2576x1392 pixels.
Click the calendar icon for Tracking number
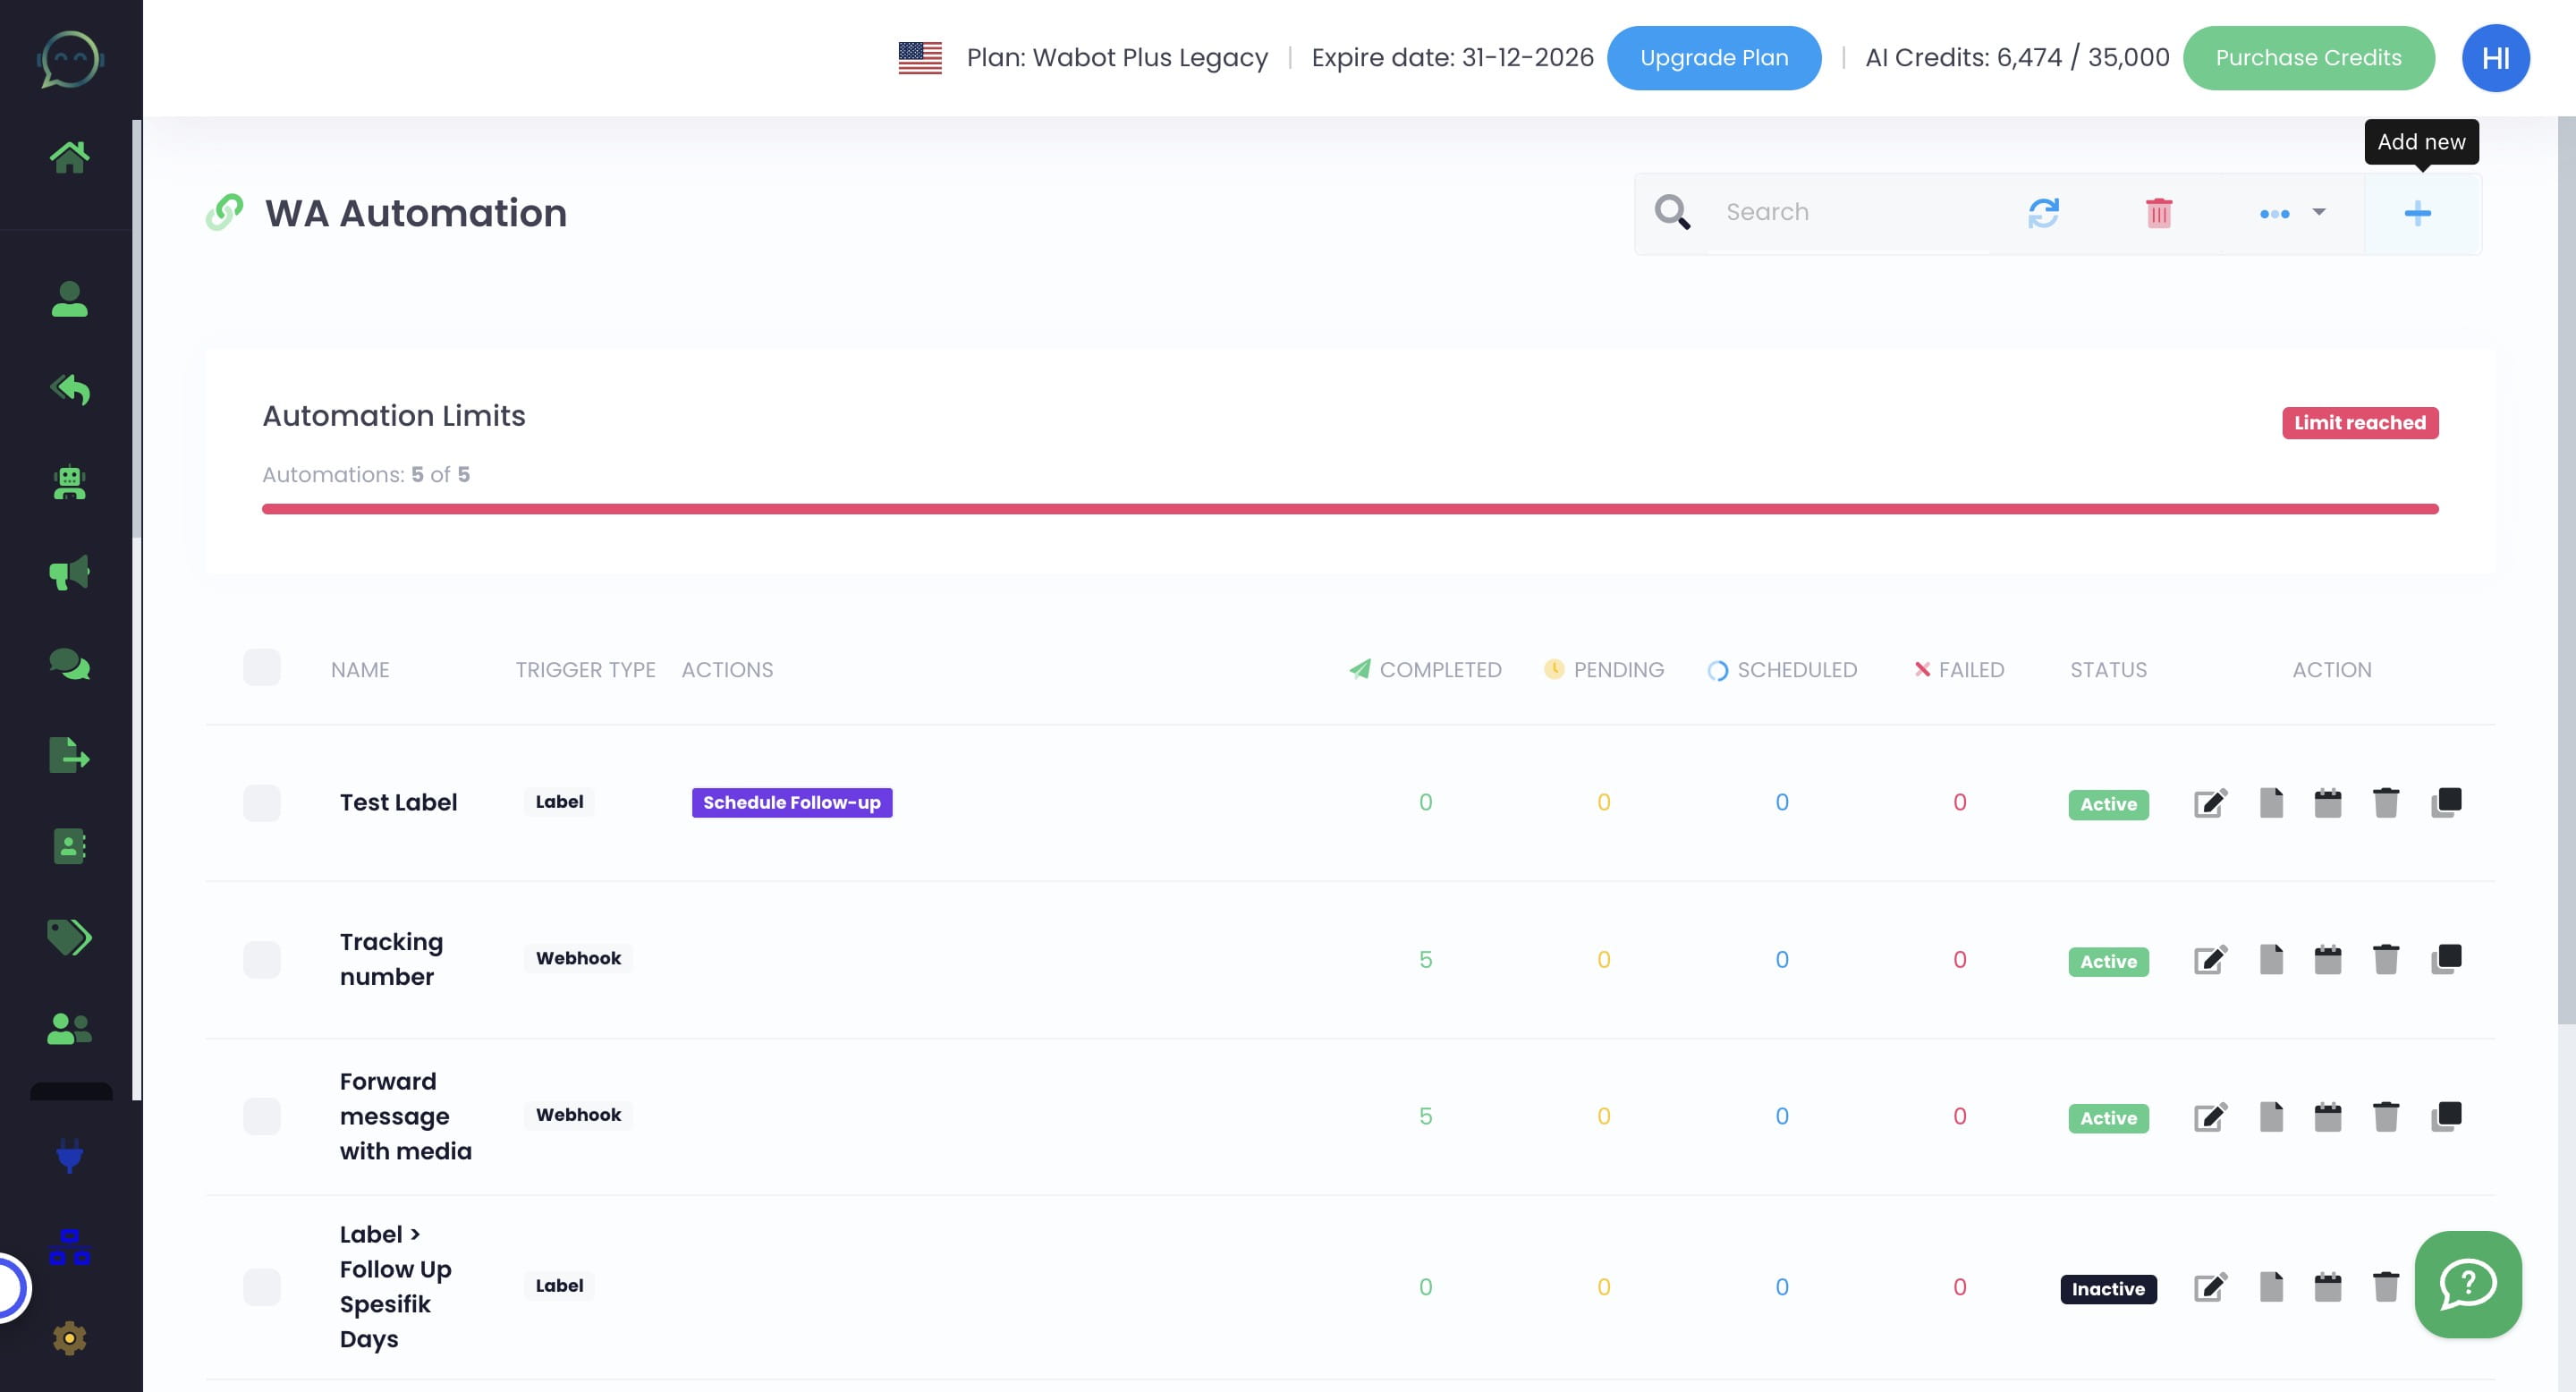click(x=2327, y=960)
